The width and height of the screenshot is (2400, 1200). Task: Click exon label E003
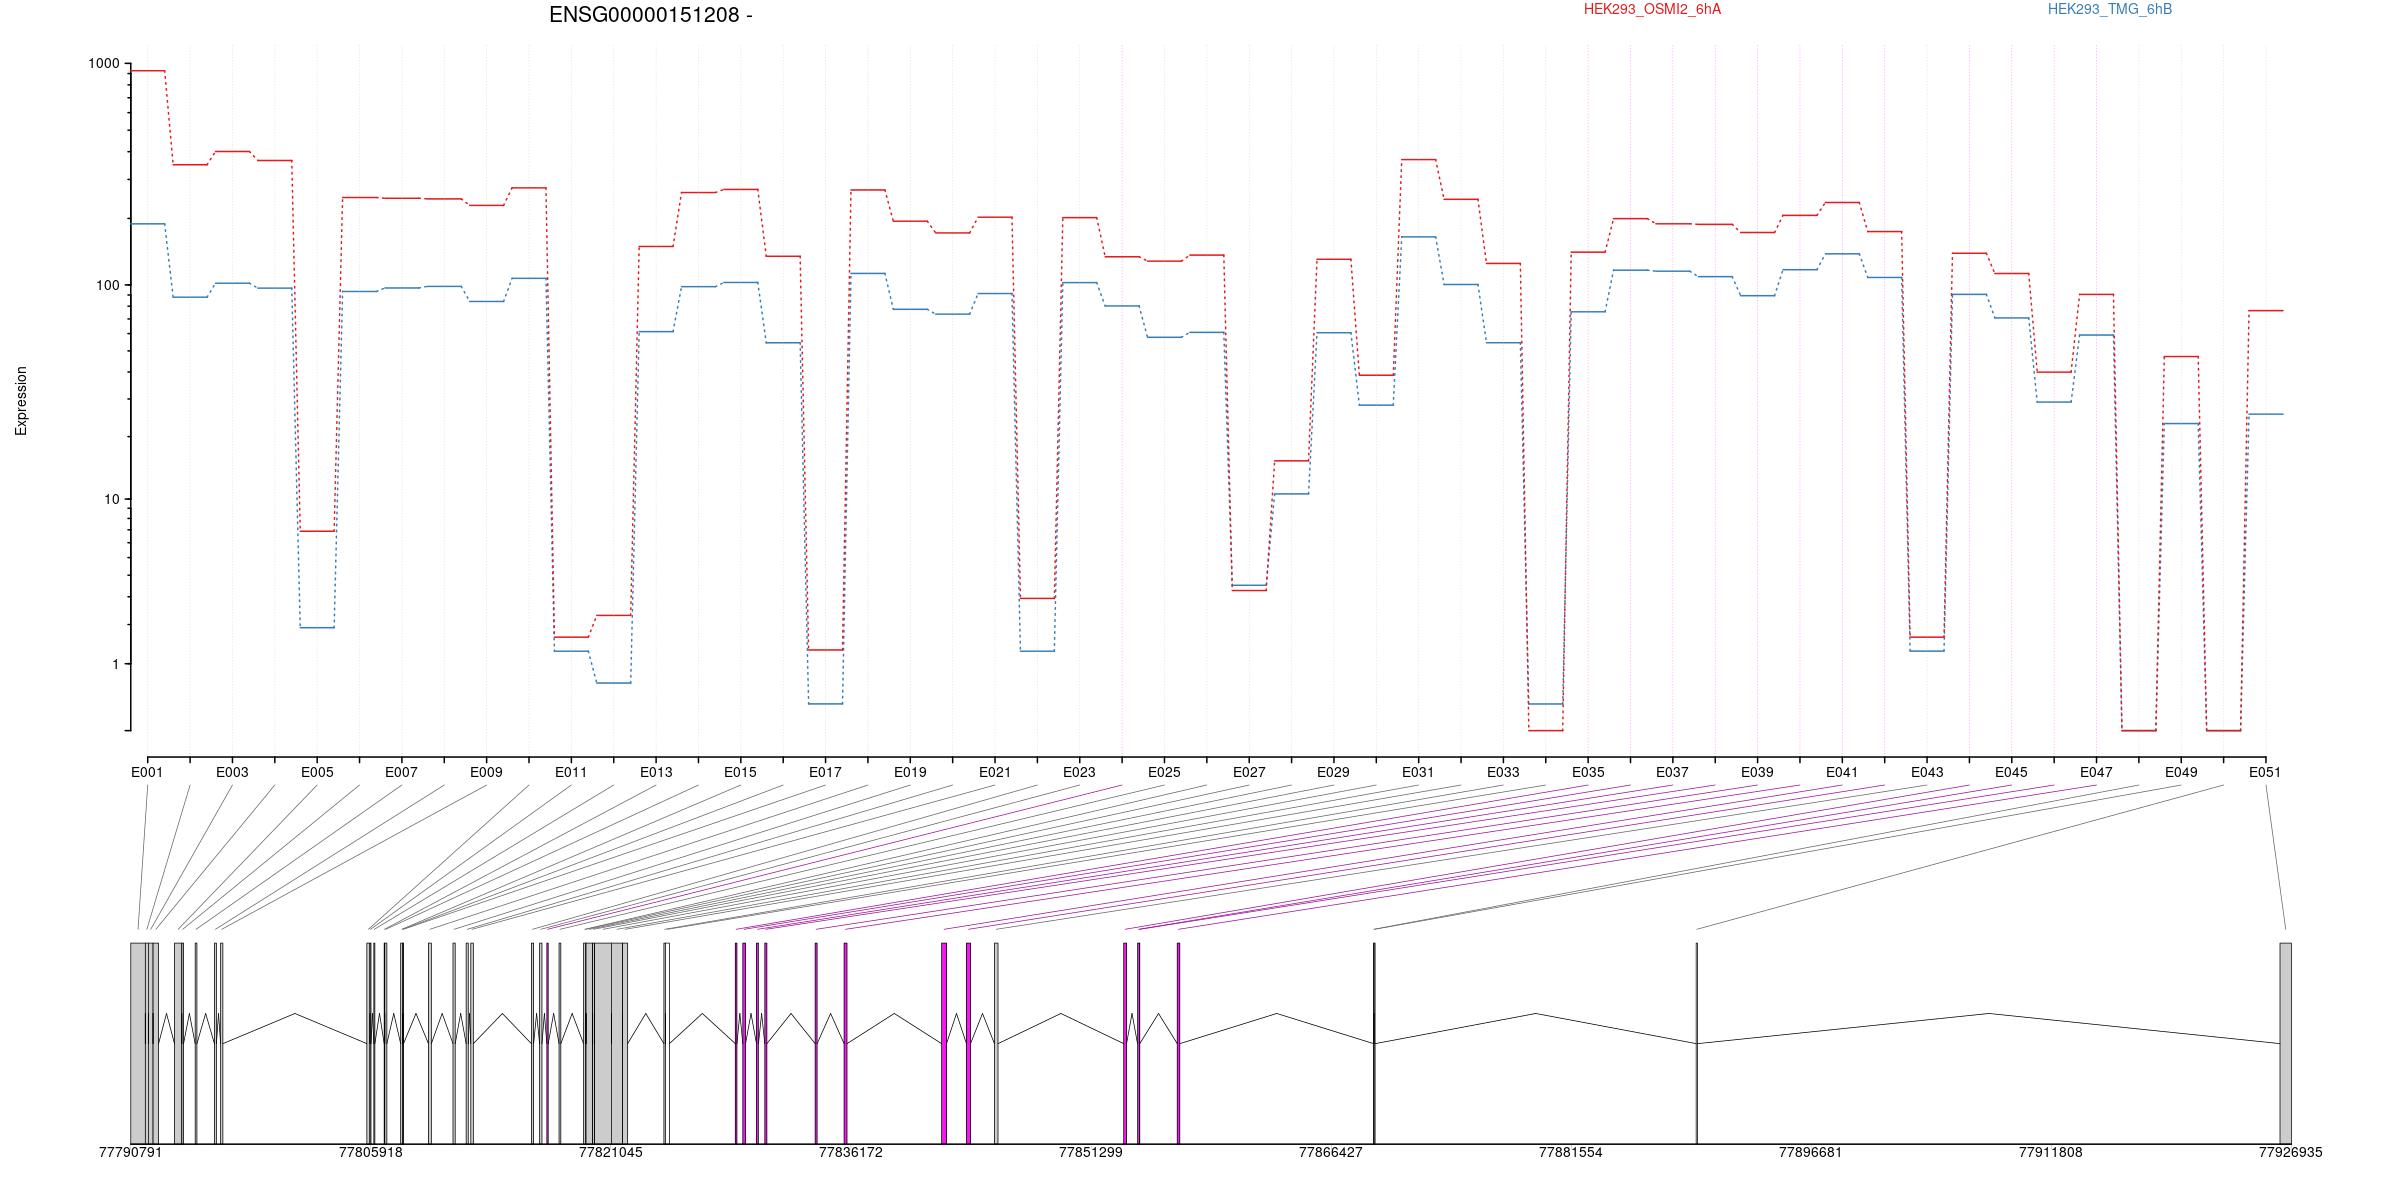tap(232, 772)
